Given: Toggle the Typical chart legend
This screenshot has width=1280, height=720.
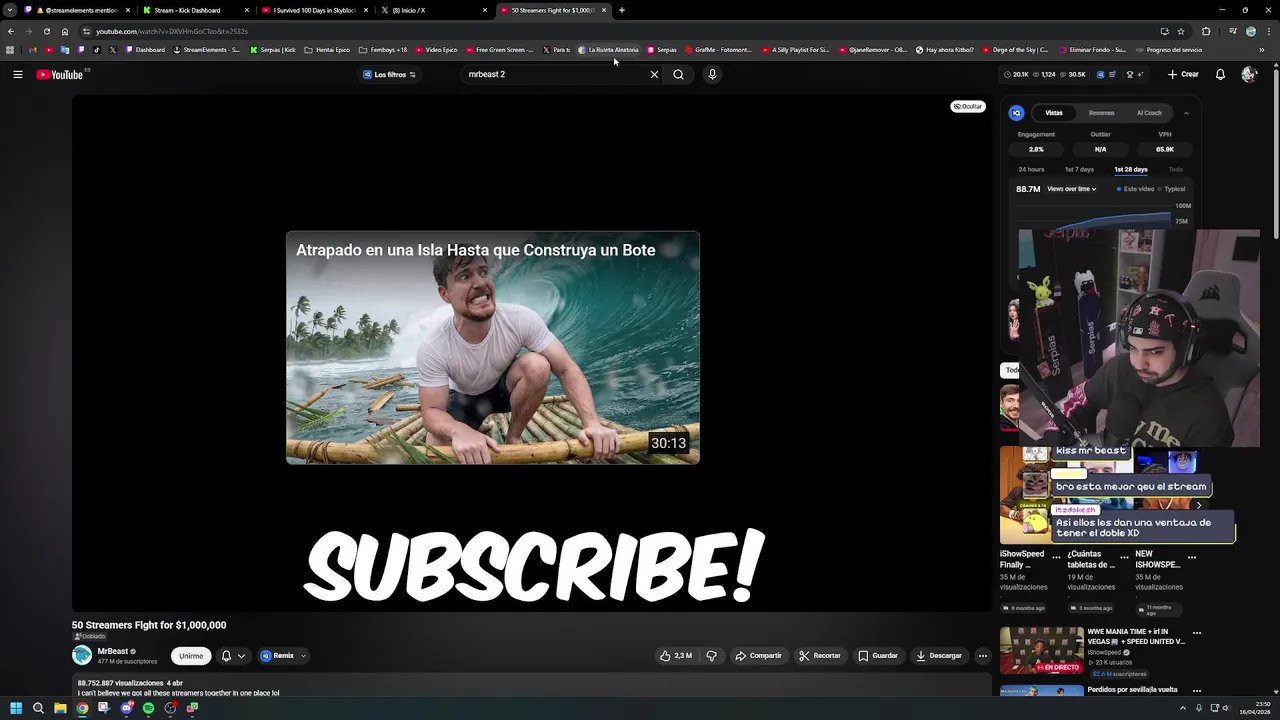Looking at the screenshot, I should pyautogui.click(x=1171, y=189).
